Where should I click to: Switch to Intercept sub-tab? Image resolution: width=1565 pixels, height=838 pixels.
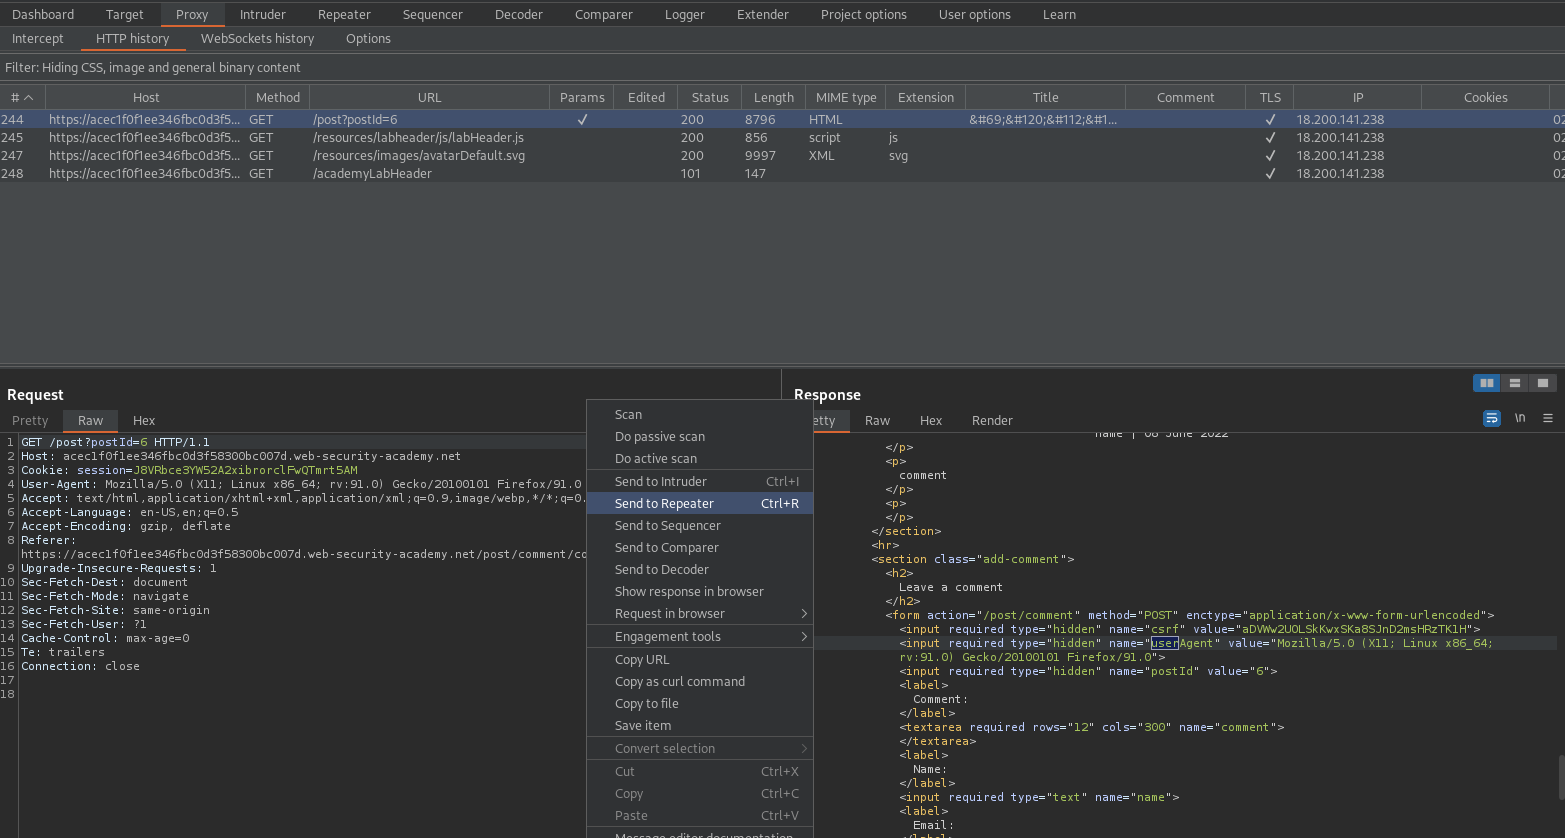pyautogui.click(x=38, y=38)
